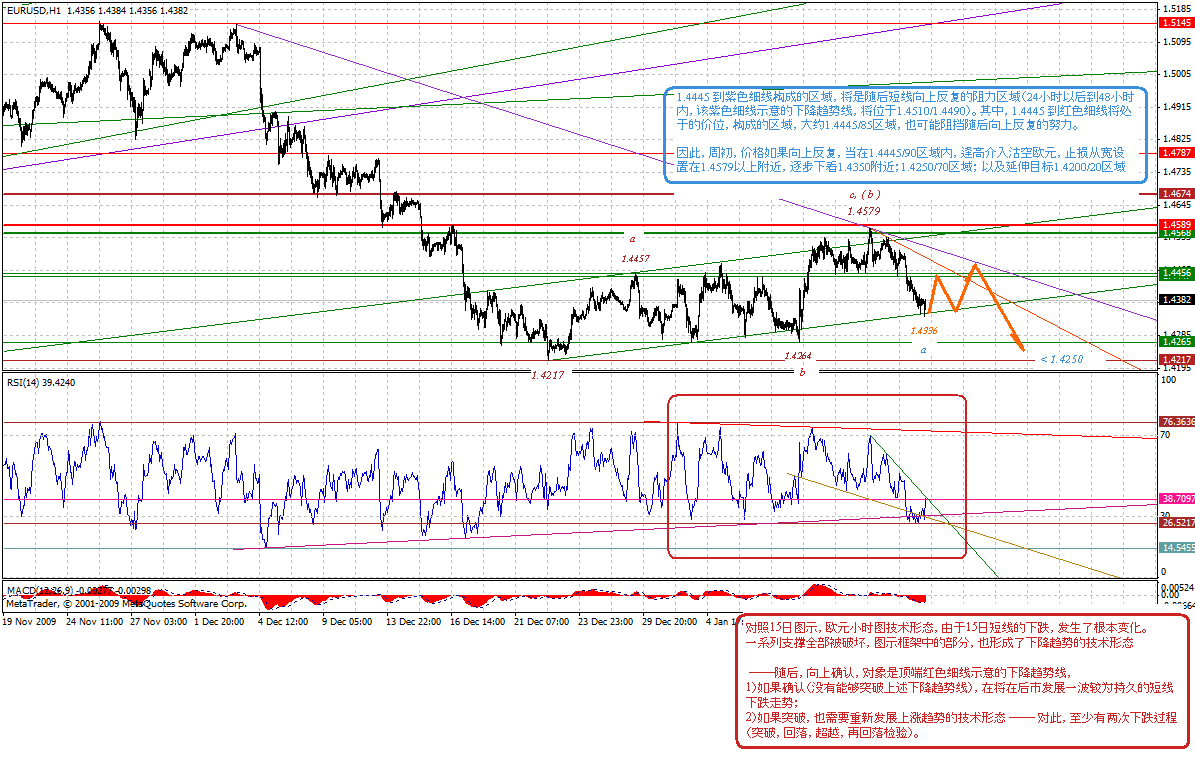This screenshot has height=758, width=1195.
Task: Select the magenta 38.7097 RSI level tag
Action: click(x=1177, y=498)
